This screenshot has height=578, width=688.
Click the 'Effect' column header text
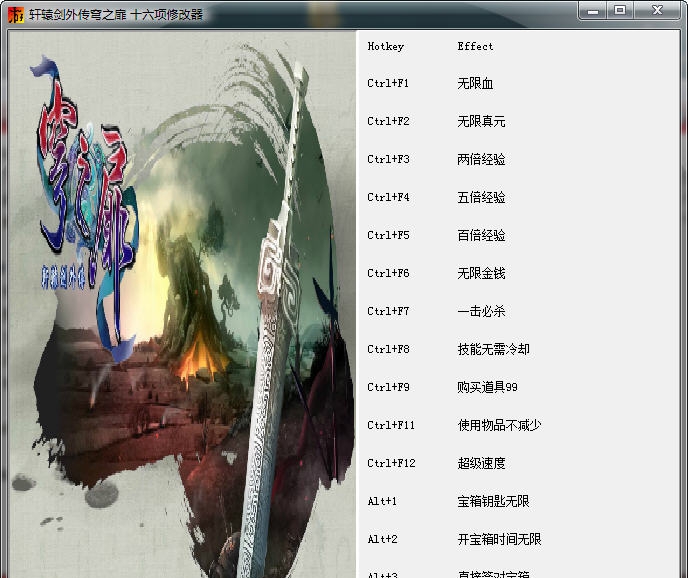pos(475,46)
